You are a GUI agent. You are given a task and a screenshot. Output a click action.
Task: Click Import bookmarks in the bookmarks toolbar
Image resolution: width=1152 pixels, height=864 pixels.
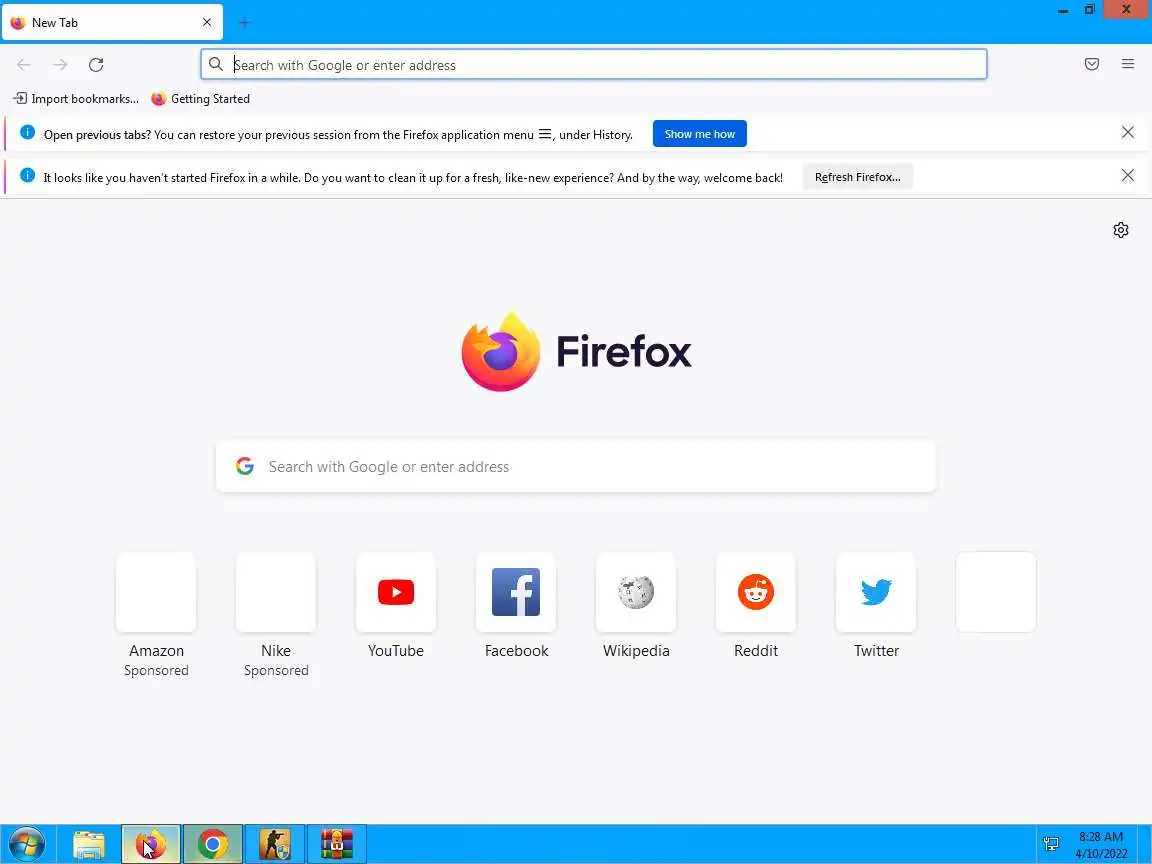pyautogui.click(x=76, y=98)
